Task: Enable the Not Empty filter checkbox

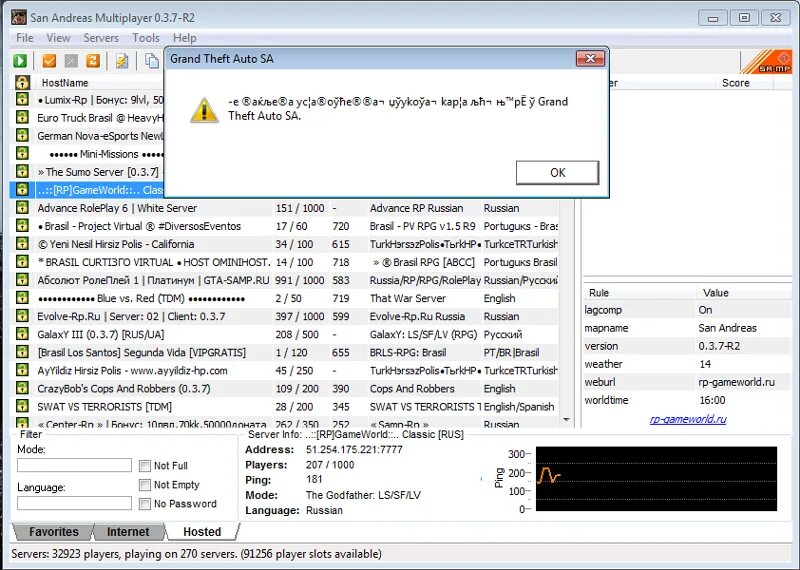Action: click(145, 484)
